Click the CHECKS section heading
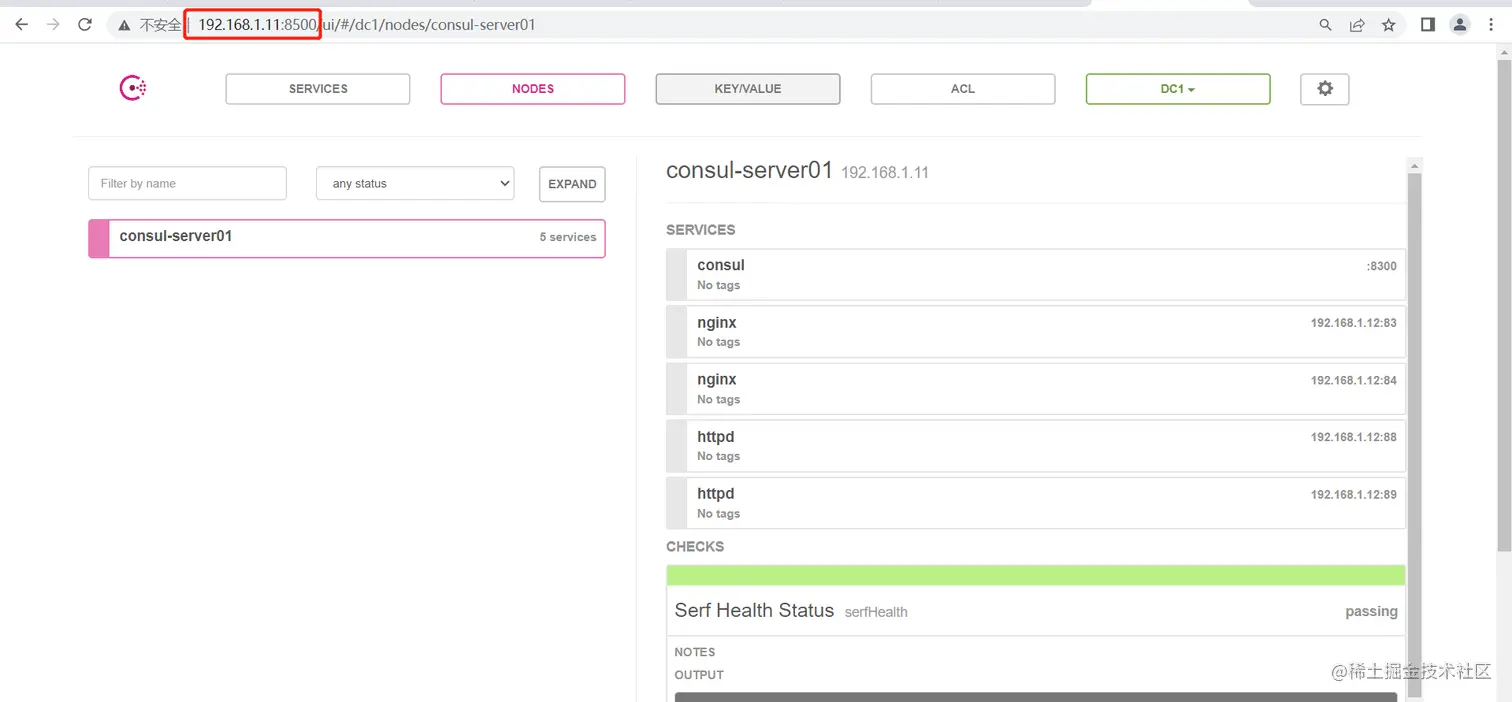The image size is (1512, 702). click(695, 547)
